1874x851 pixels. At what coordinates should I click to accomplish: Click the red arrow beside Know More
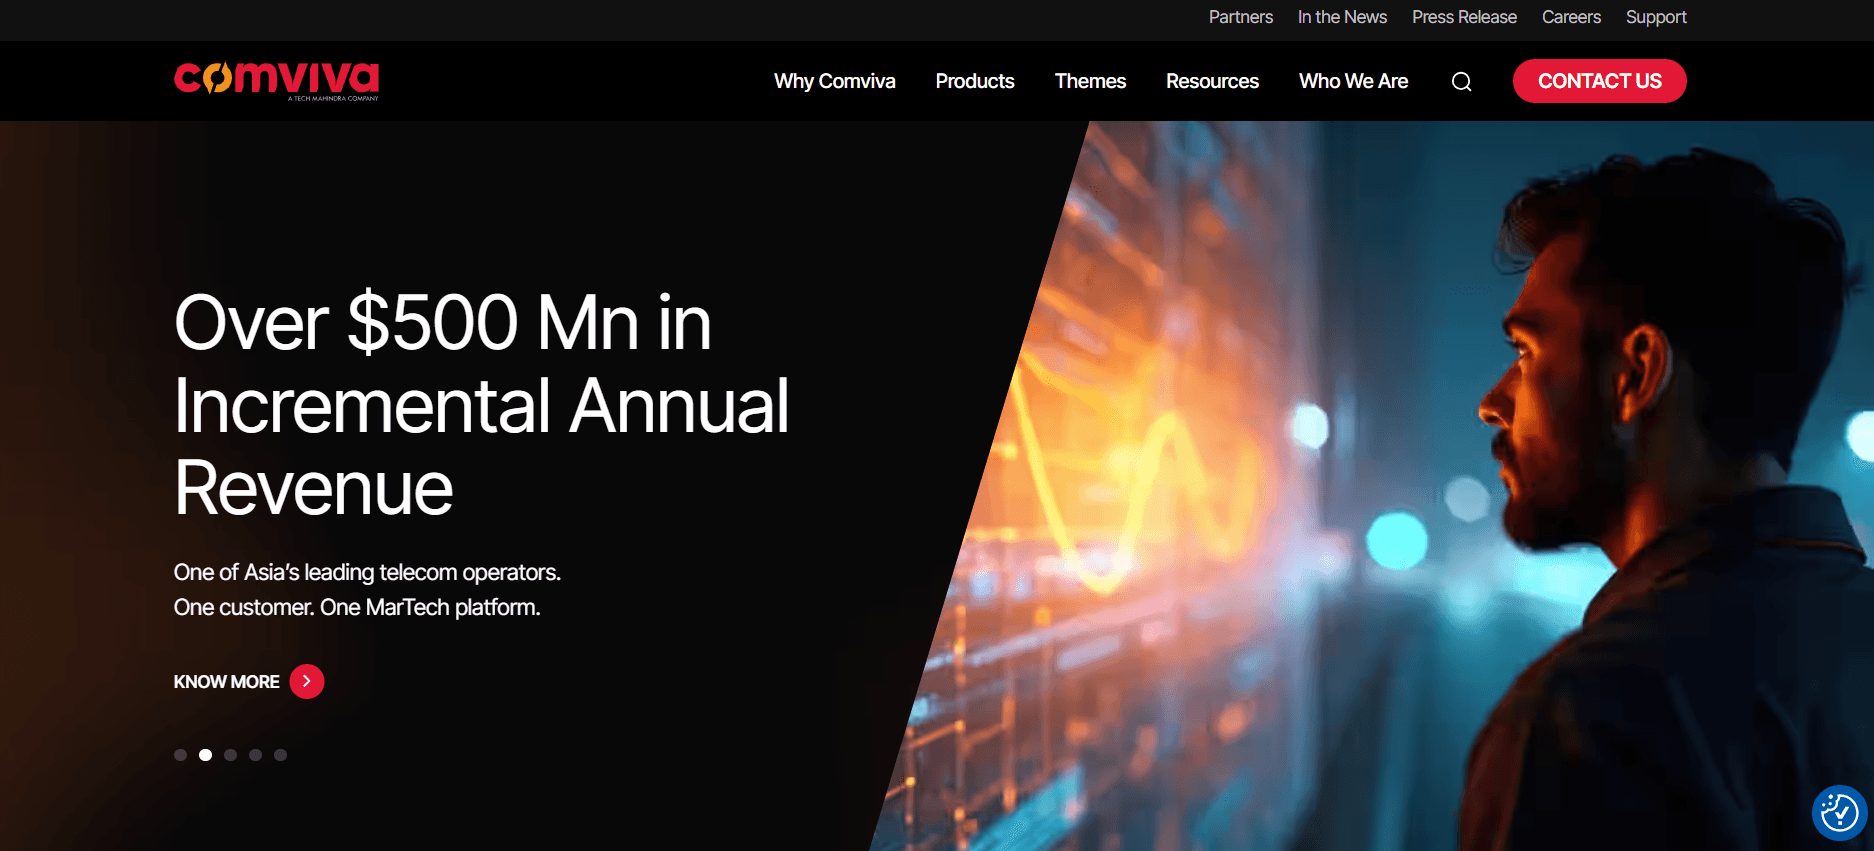[306, 681]
